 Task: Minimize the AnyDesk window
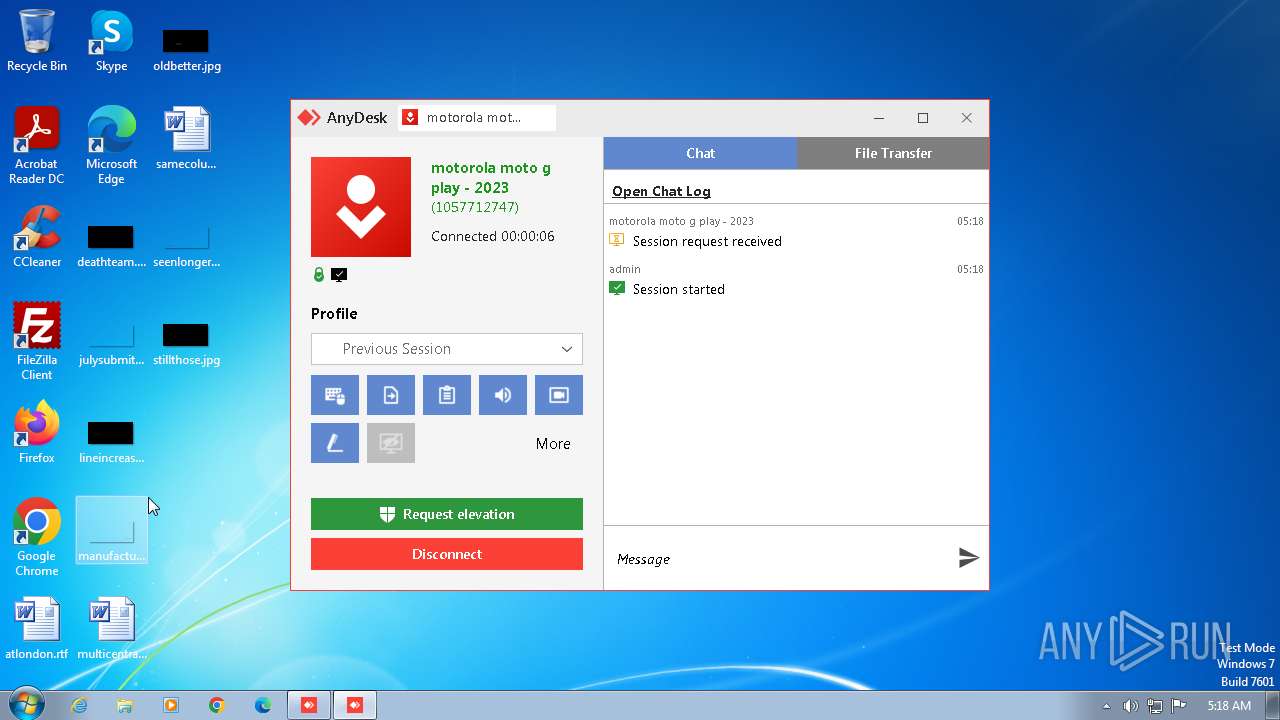879,118
